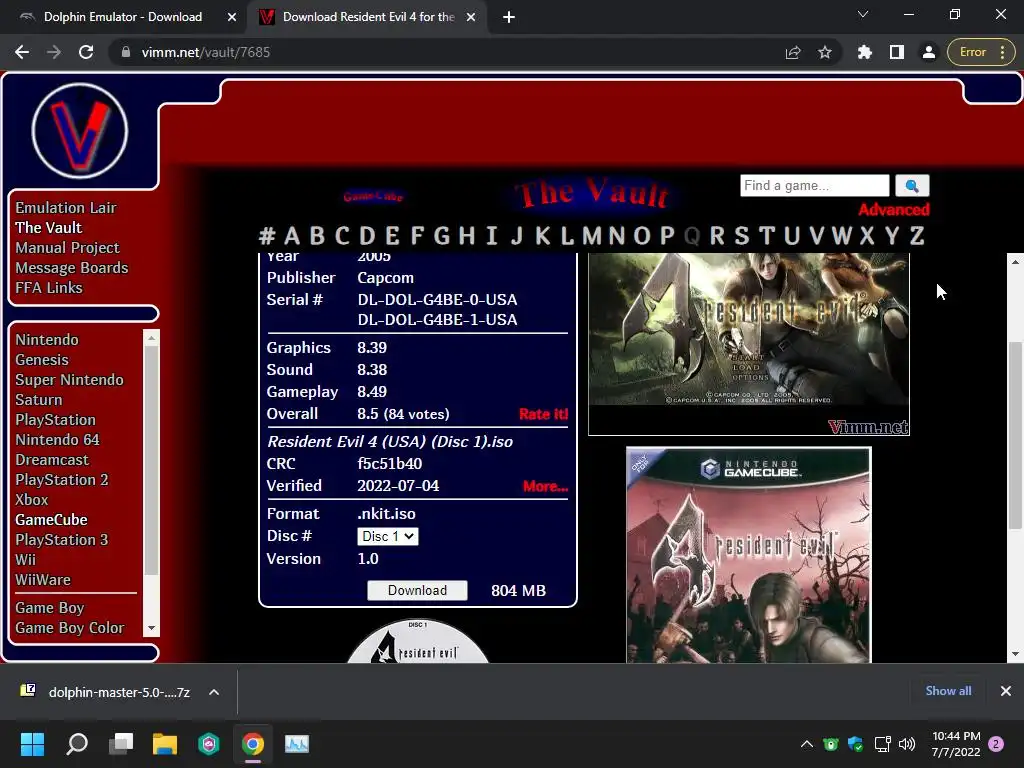Open the Windows Start menu
This screenshot has height=768, width=1024.
point(32,744)
